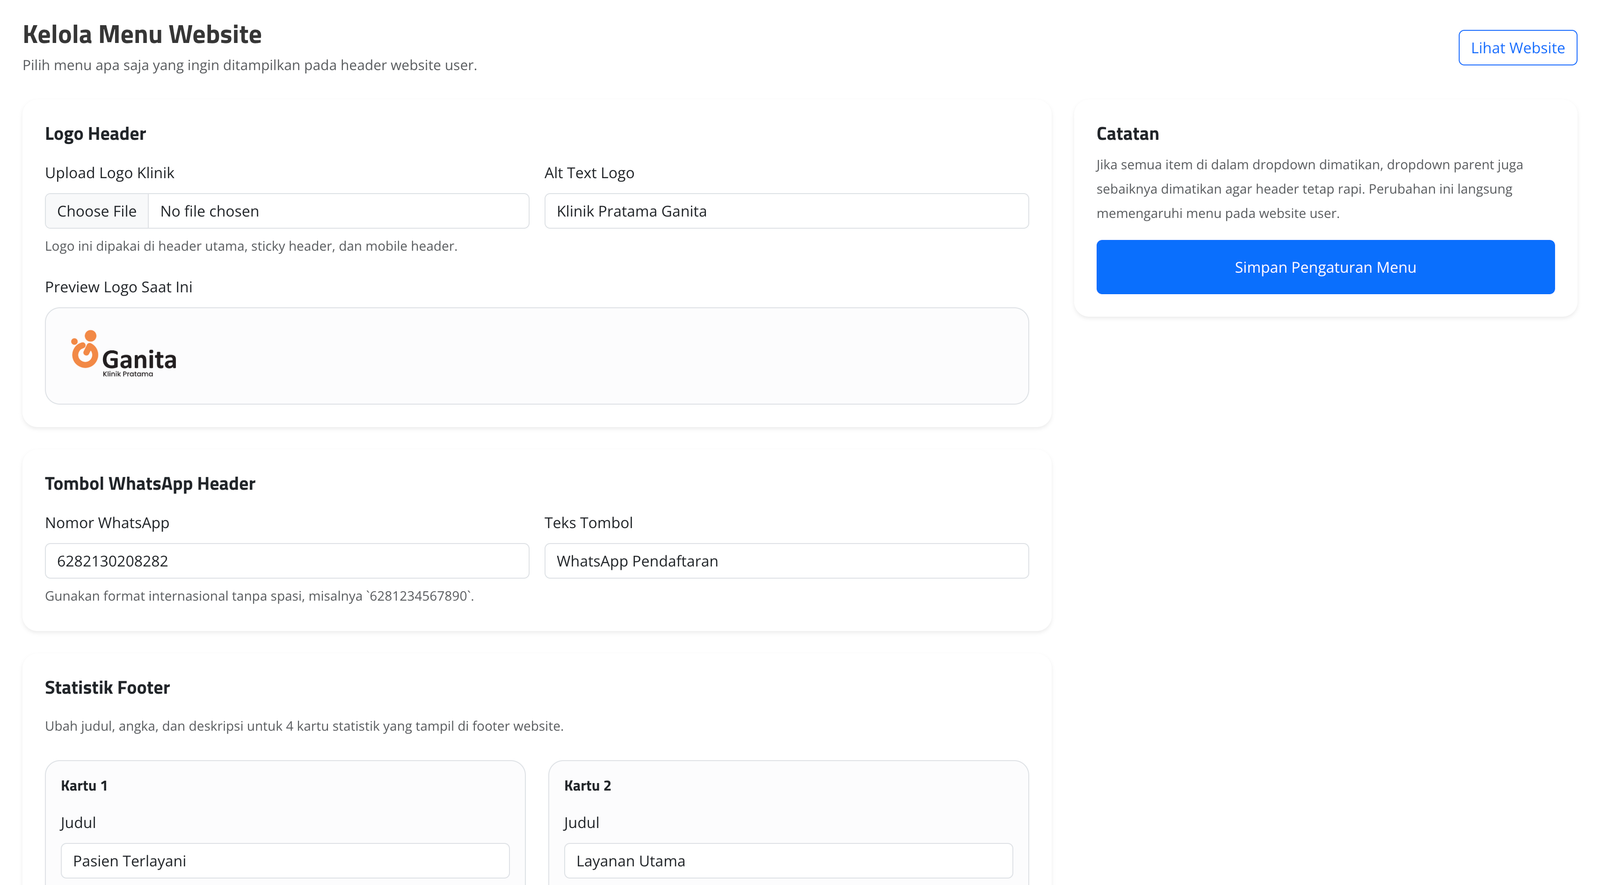Screen dimensions: 1600x885
Task: Click the Logo Header section title
Action: coord(95,134)
